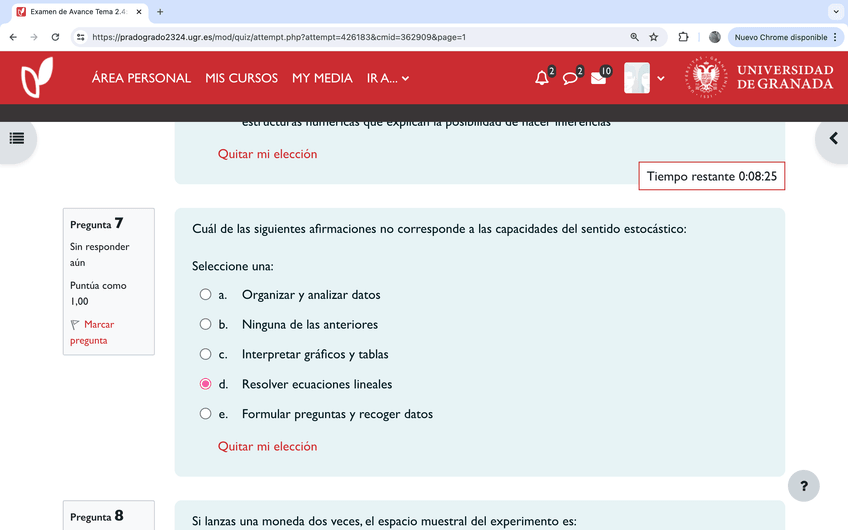Click the Pregunta 8 heading
The image size is (848, 530).
pos(97,516)
